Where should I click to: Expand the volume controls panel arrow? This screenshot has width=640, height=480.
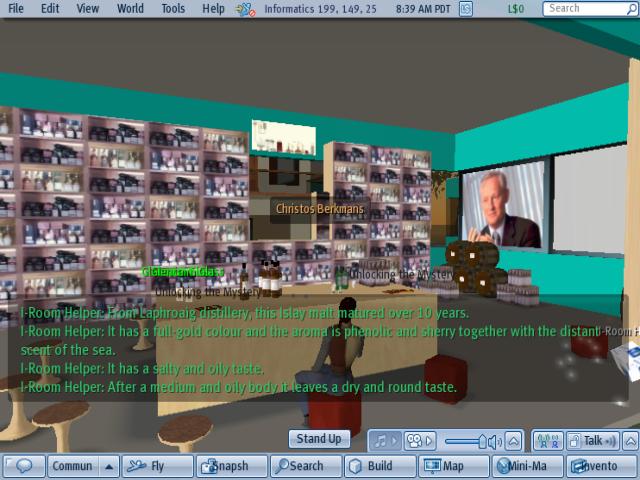513,440
